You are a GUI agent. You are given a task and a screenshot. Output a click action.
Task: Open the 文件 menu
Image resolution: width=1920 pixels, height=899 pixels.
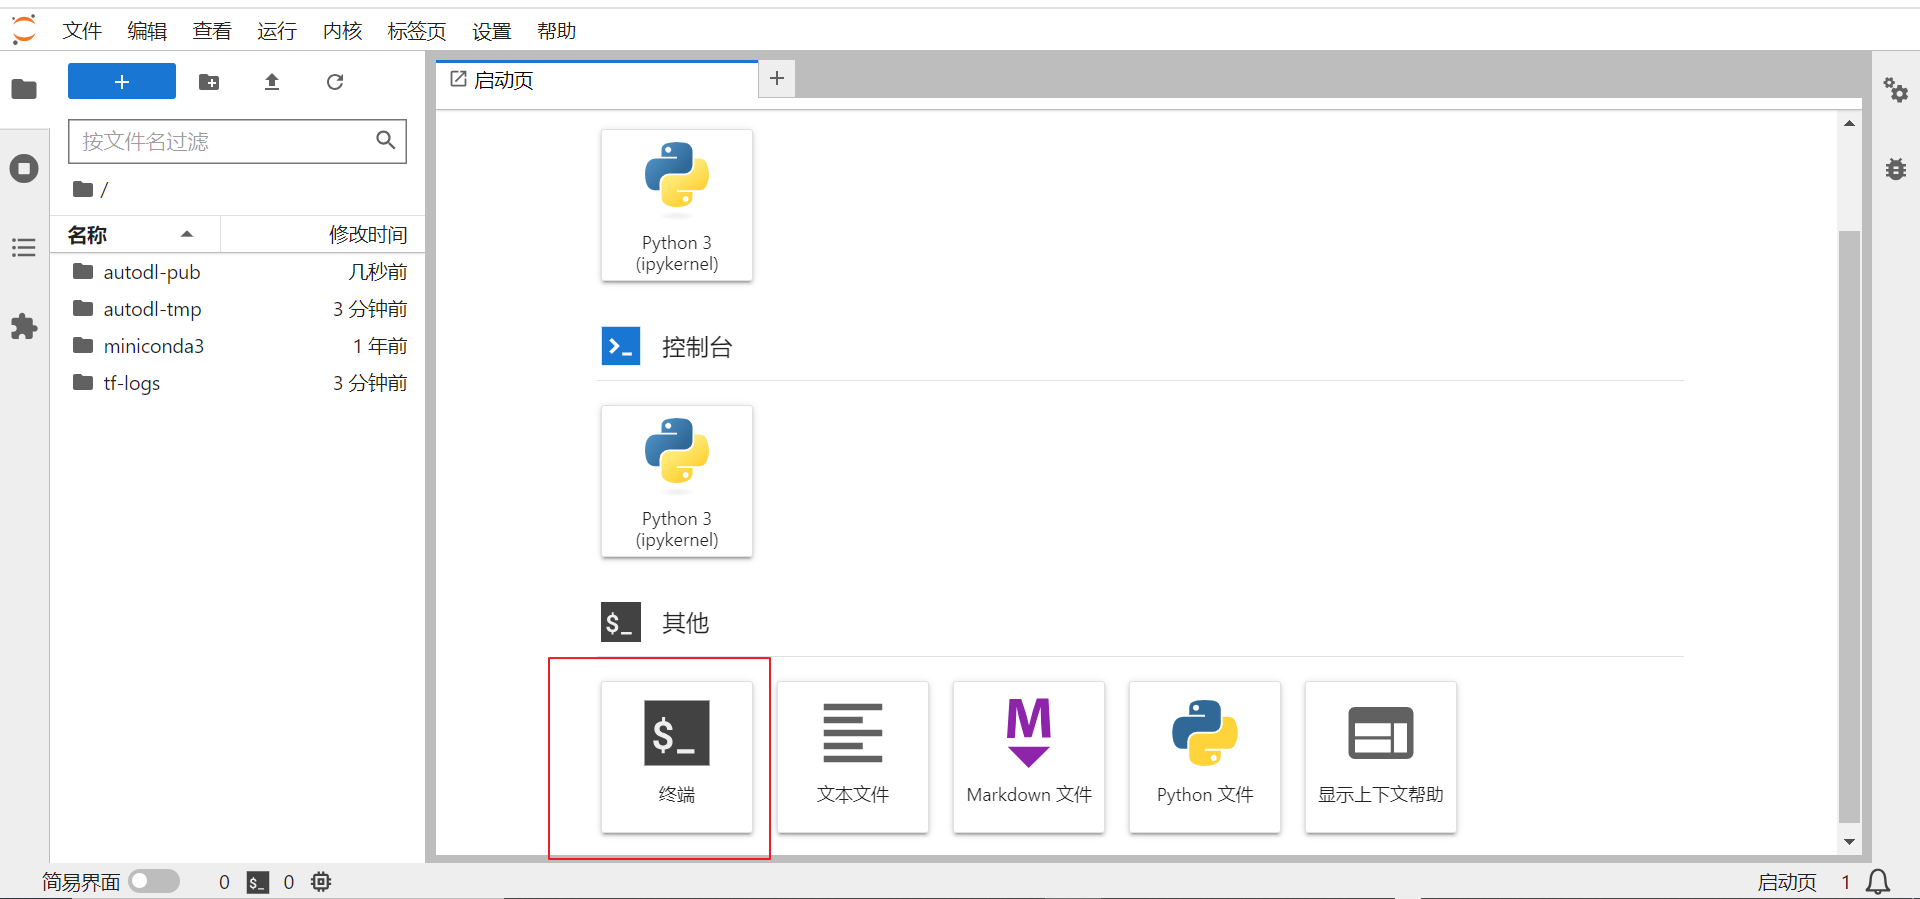pos(82,31)
